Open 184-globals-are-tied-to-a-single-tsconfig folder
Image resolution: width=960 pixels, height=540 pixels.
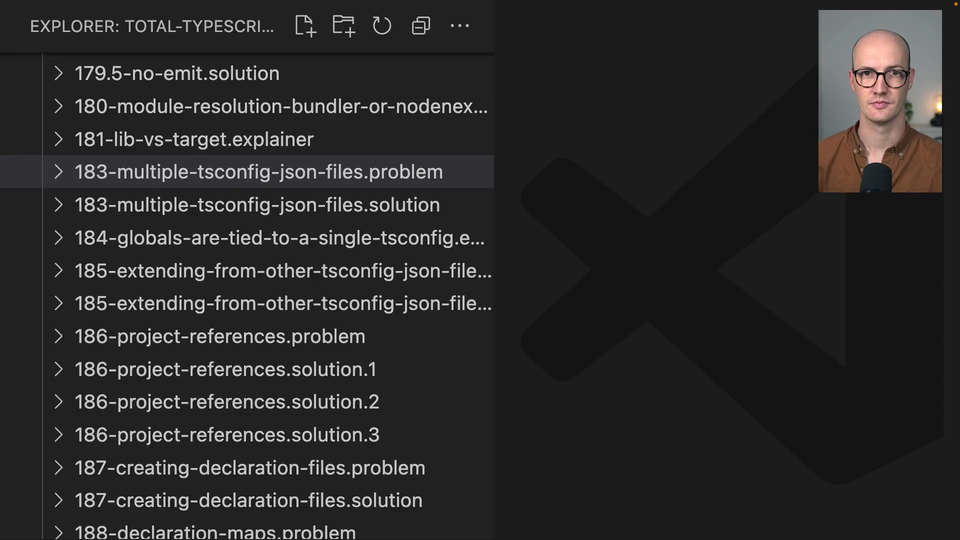tap(279, 238)
